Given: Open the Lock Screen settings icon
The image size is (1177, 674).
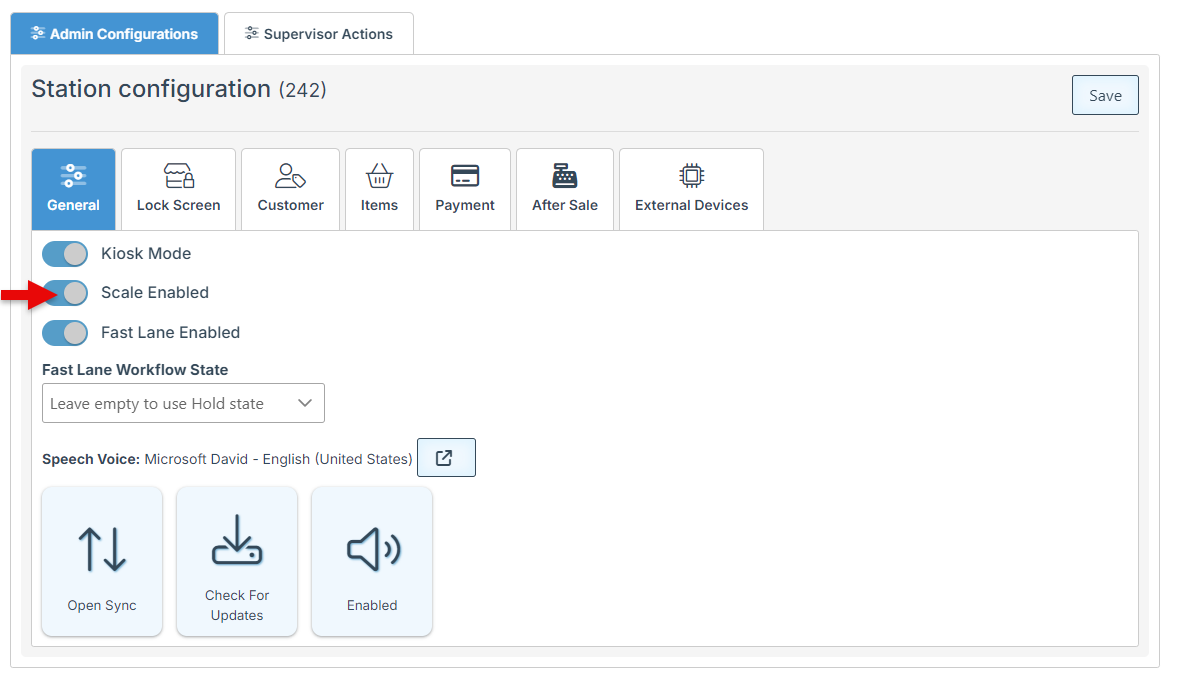Looking at the screenshot, I should point(178,177).
